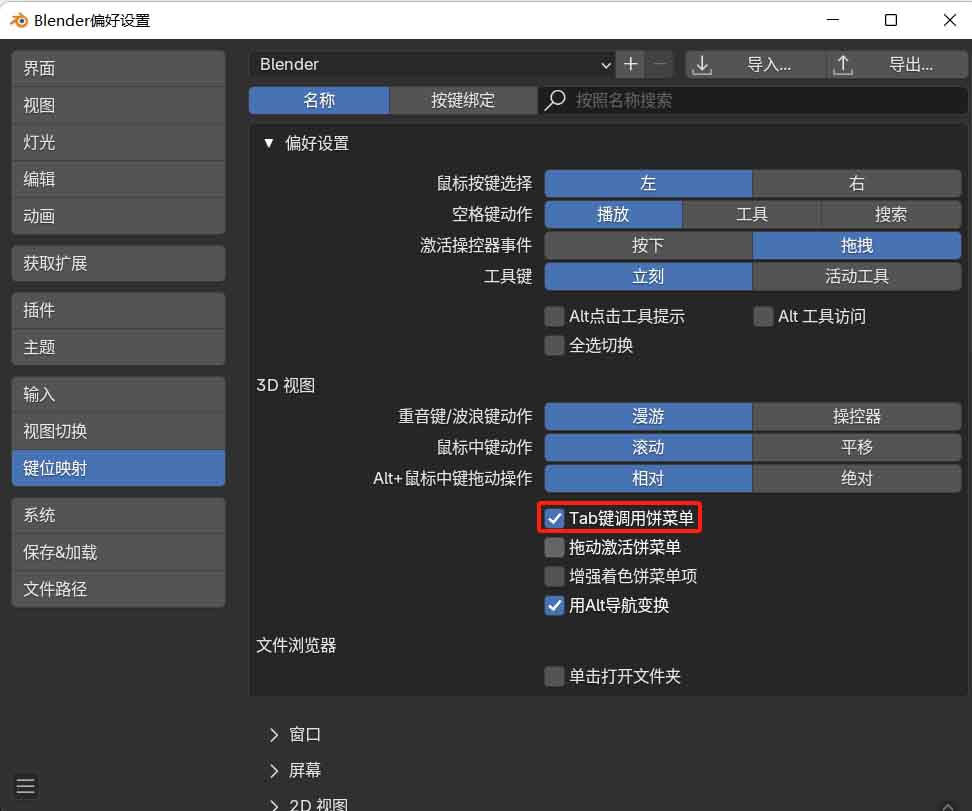The width and height of the screenshot is (972, 811).
Task: Open the 保存&加载 preferences category
Action: (x=118, y=552)
